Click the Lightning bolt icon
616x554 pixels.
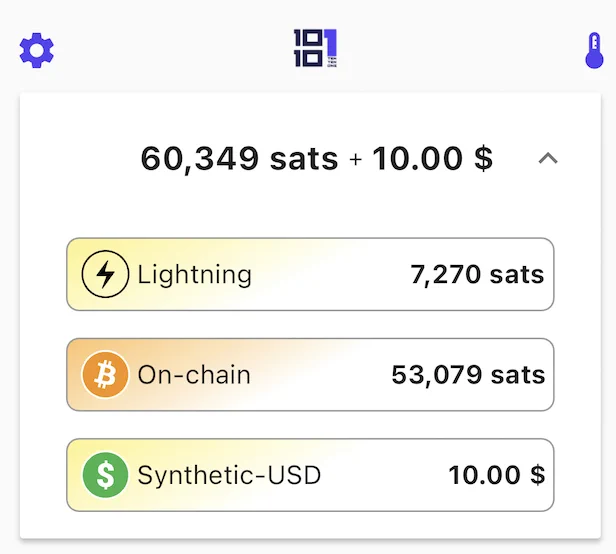[x=105, y=275]
